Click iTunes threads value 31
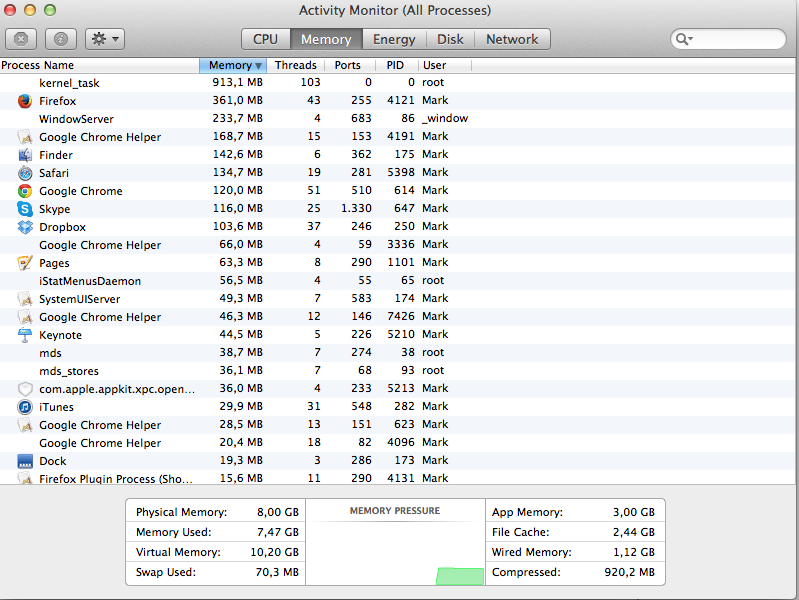This screenshot has height=600, width=799. [x=314, y=406]
